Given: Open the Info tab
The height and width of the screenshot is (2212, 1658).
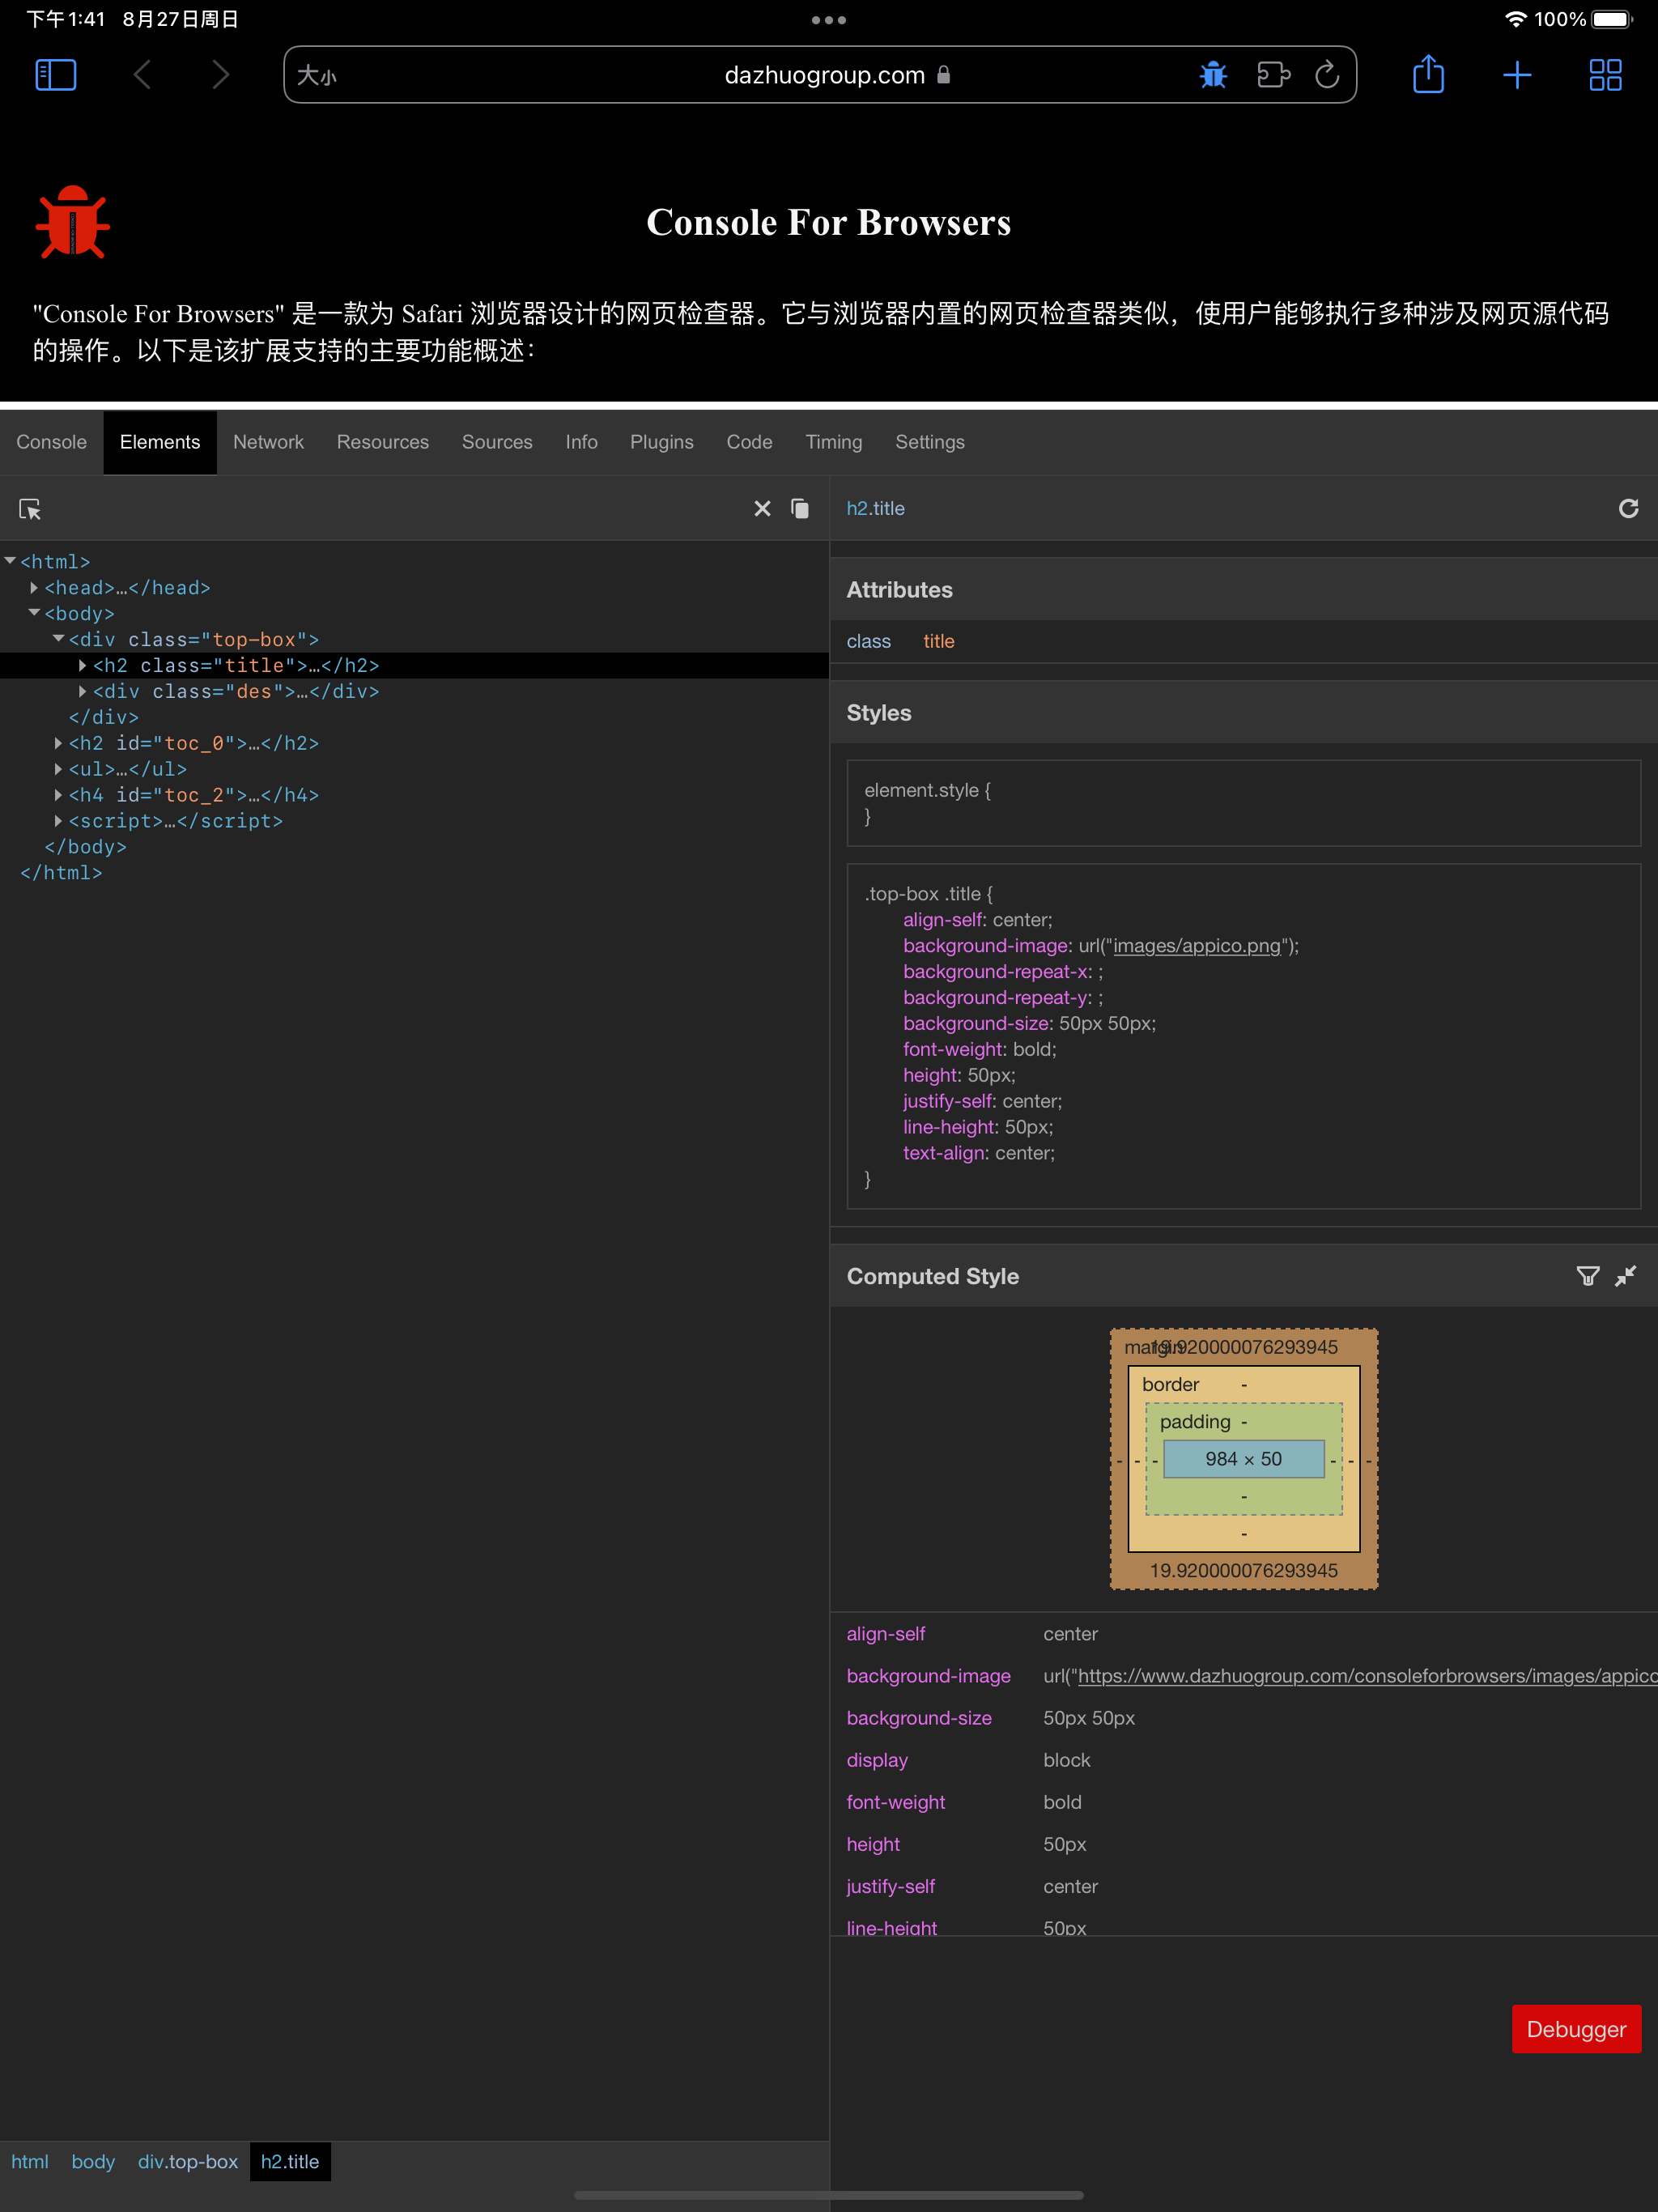Looking at the screenshot, I should point(581,442).
